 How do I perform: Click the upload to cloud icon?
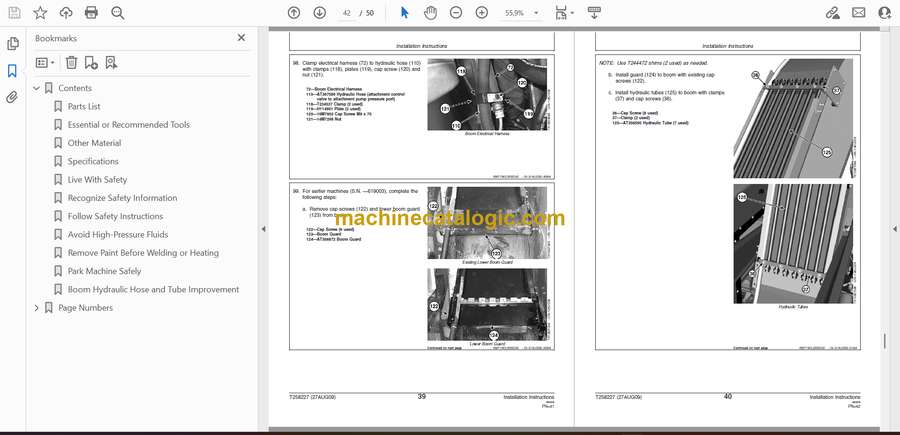tap(66, 13)
